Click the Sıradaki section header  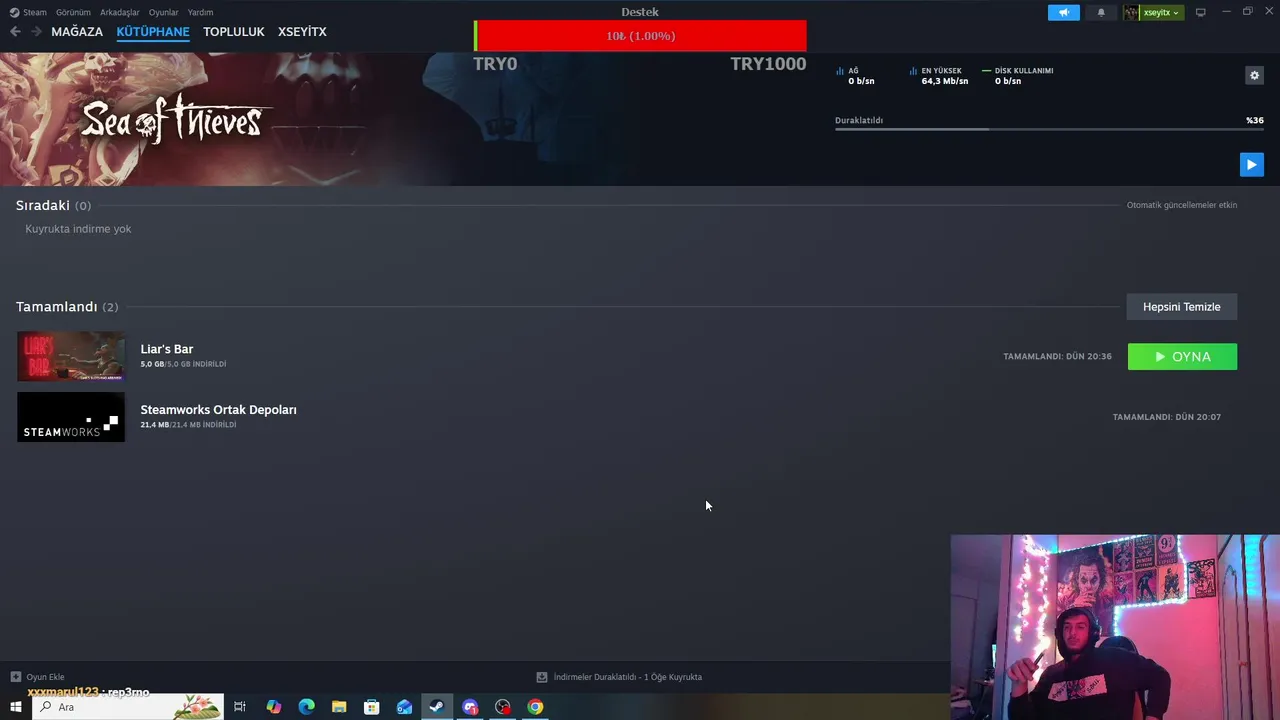(53, 205)
